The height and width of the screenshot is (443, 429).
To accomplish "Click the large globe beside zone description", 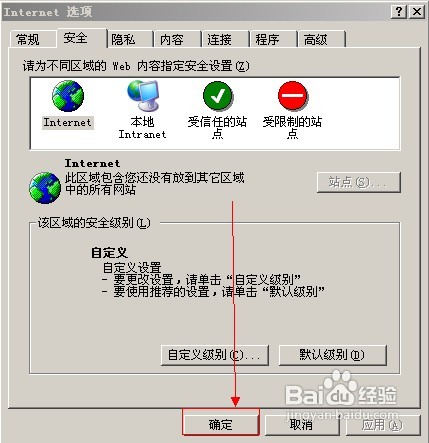I will click(x=45, y=188).
